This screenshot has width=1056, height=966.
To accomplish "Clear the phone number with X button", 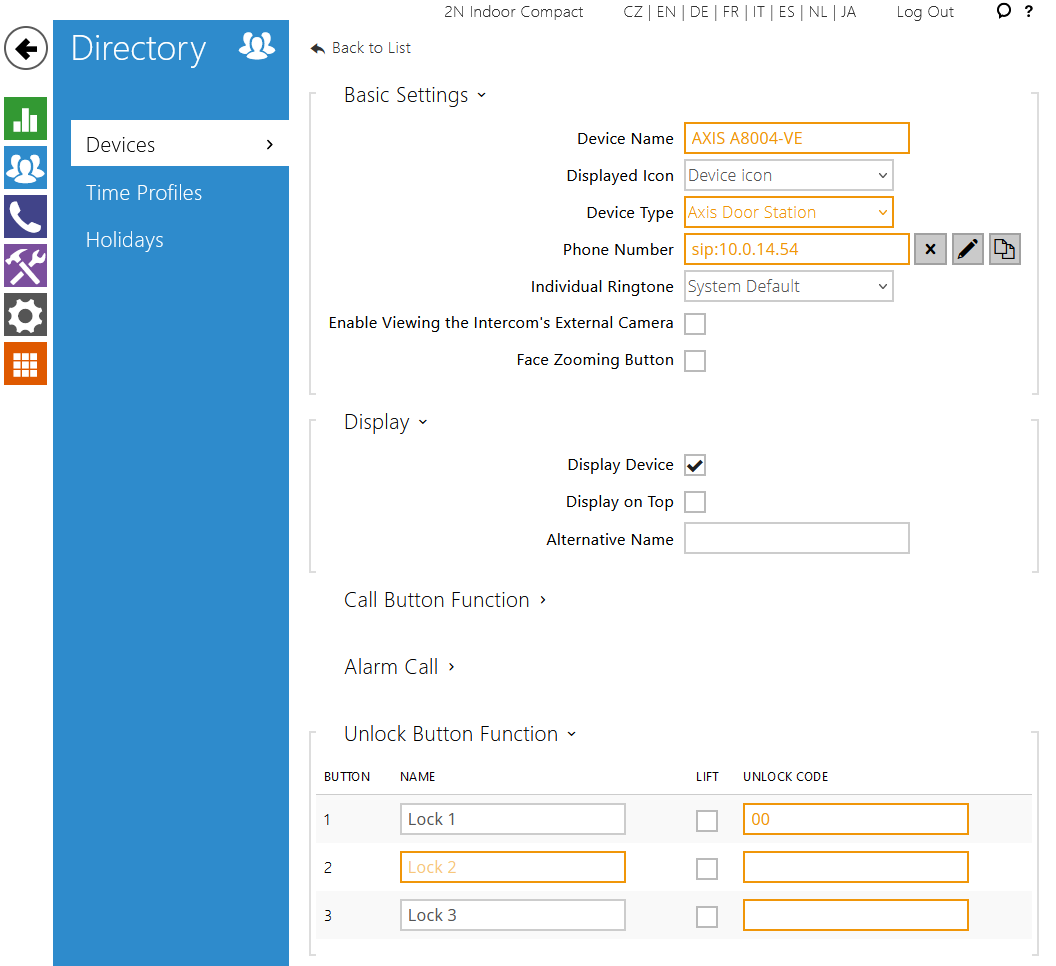I will (x=930, y=249).
